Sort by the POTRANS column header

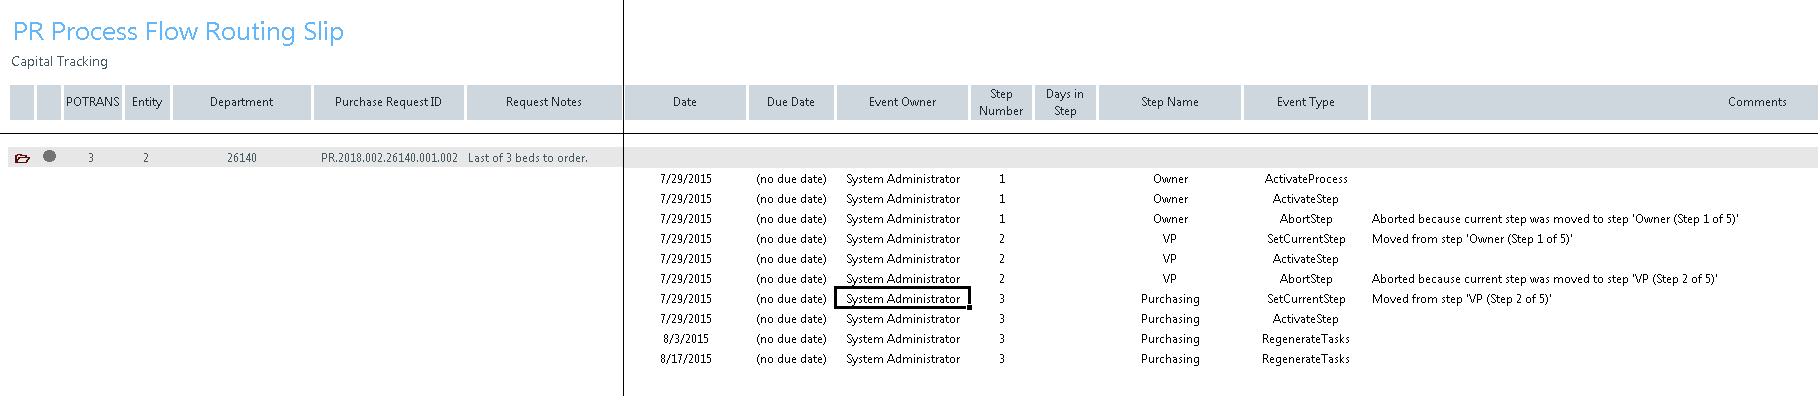pyautogui.click(x=93, y=102)
